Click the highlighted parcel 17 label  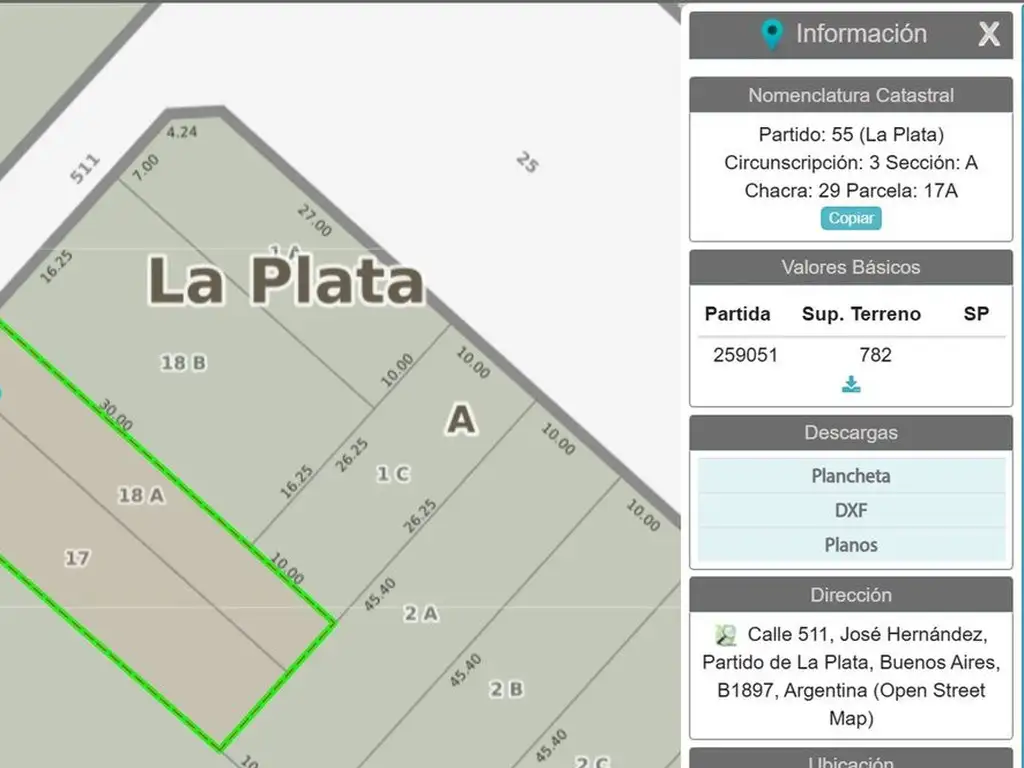[x=77, y=558]
